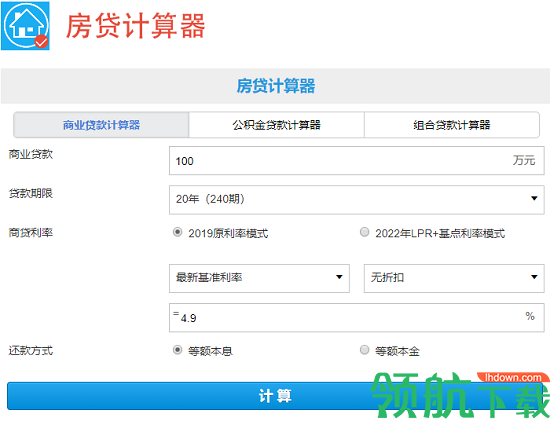Screen dimensions: 550x425
Task: Click the % unit symbol
Action: click(530, 316)
